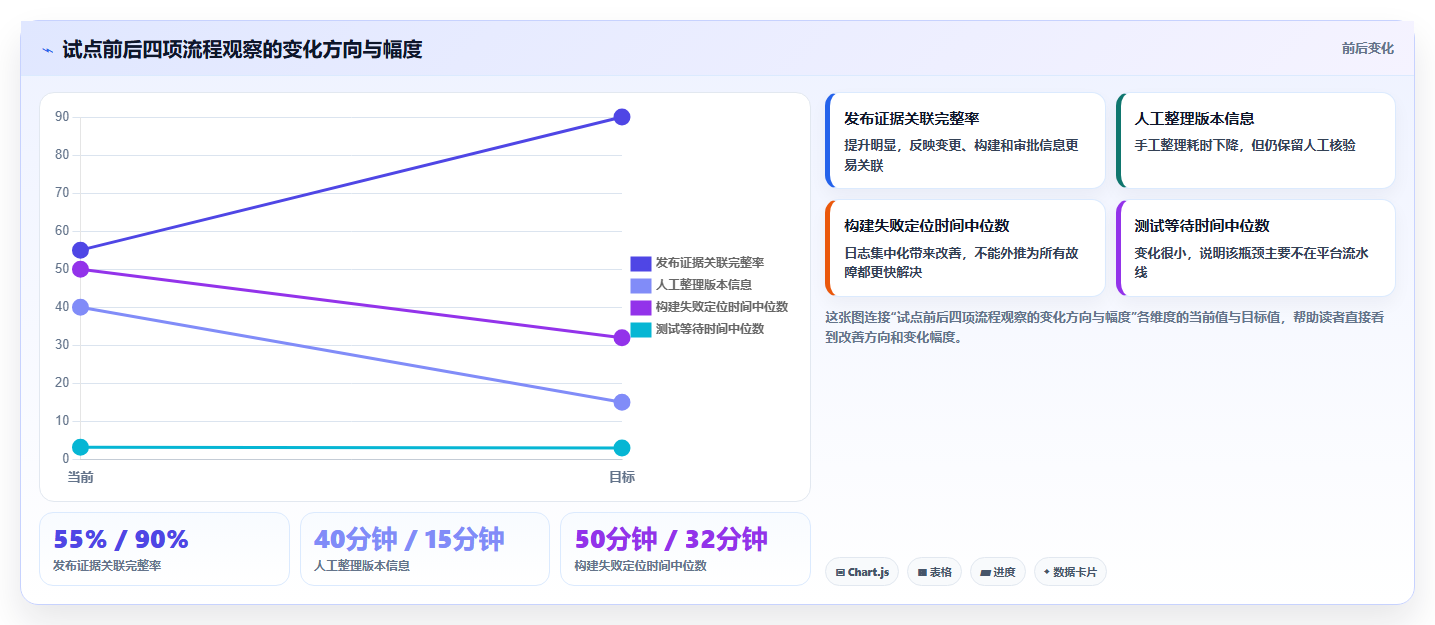Select the 表格 tag
Viewport: 1435px width, 625px height.
pos(934,572)
